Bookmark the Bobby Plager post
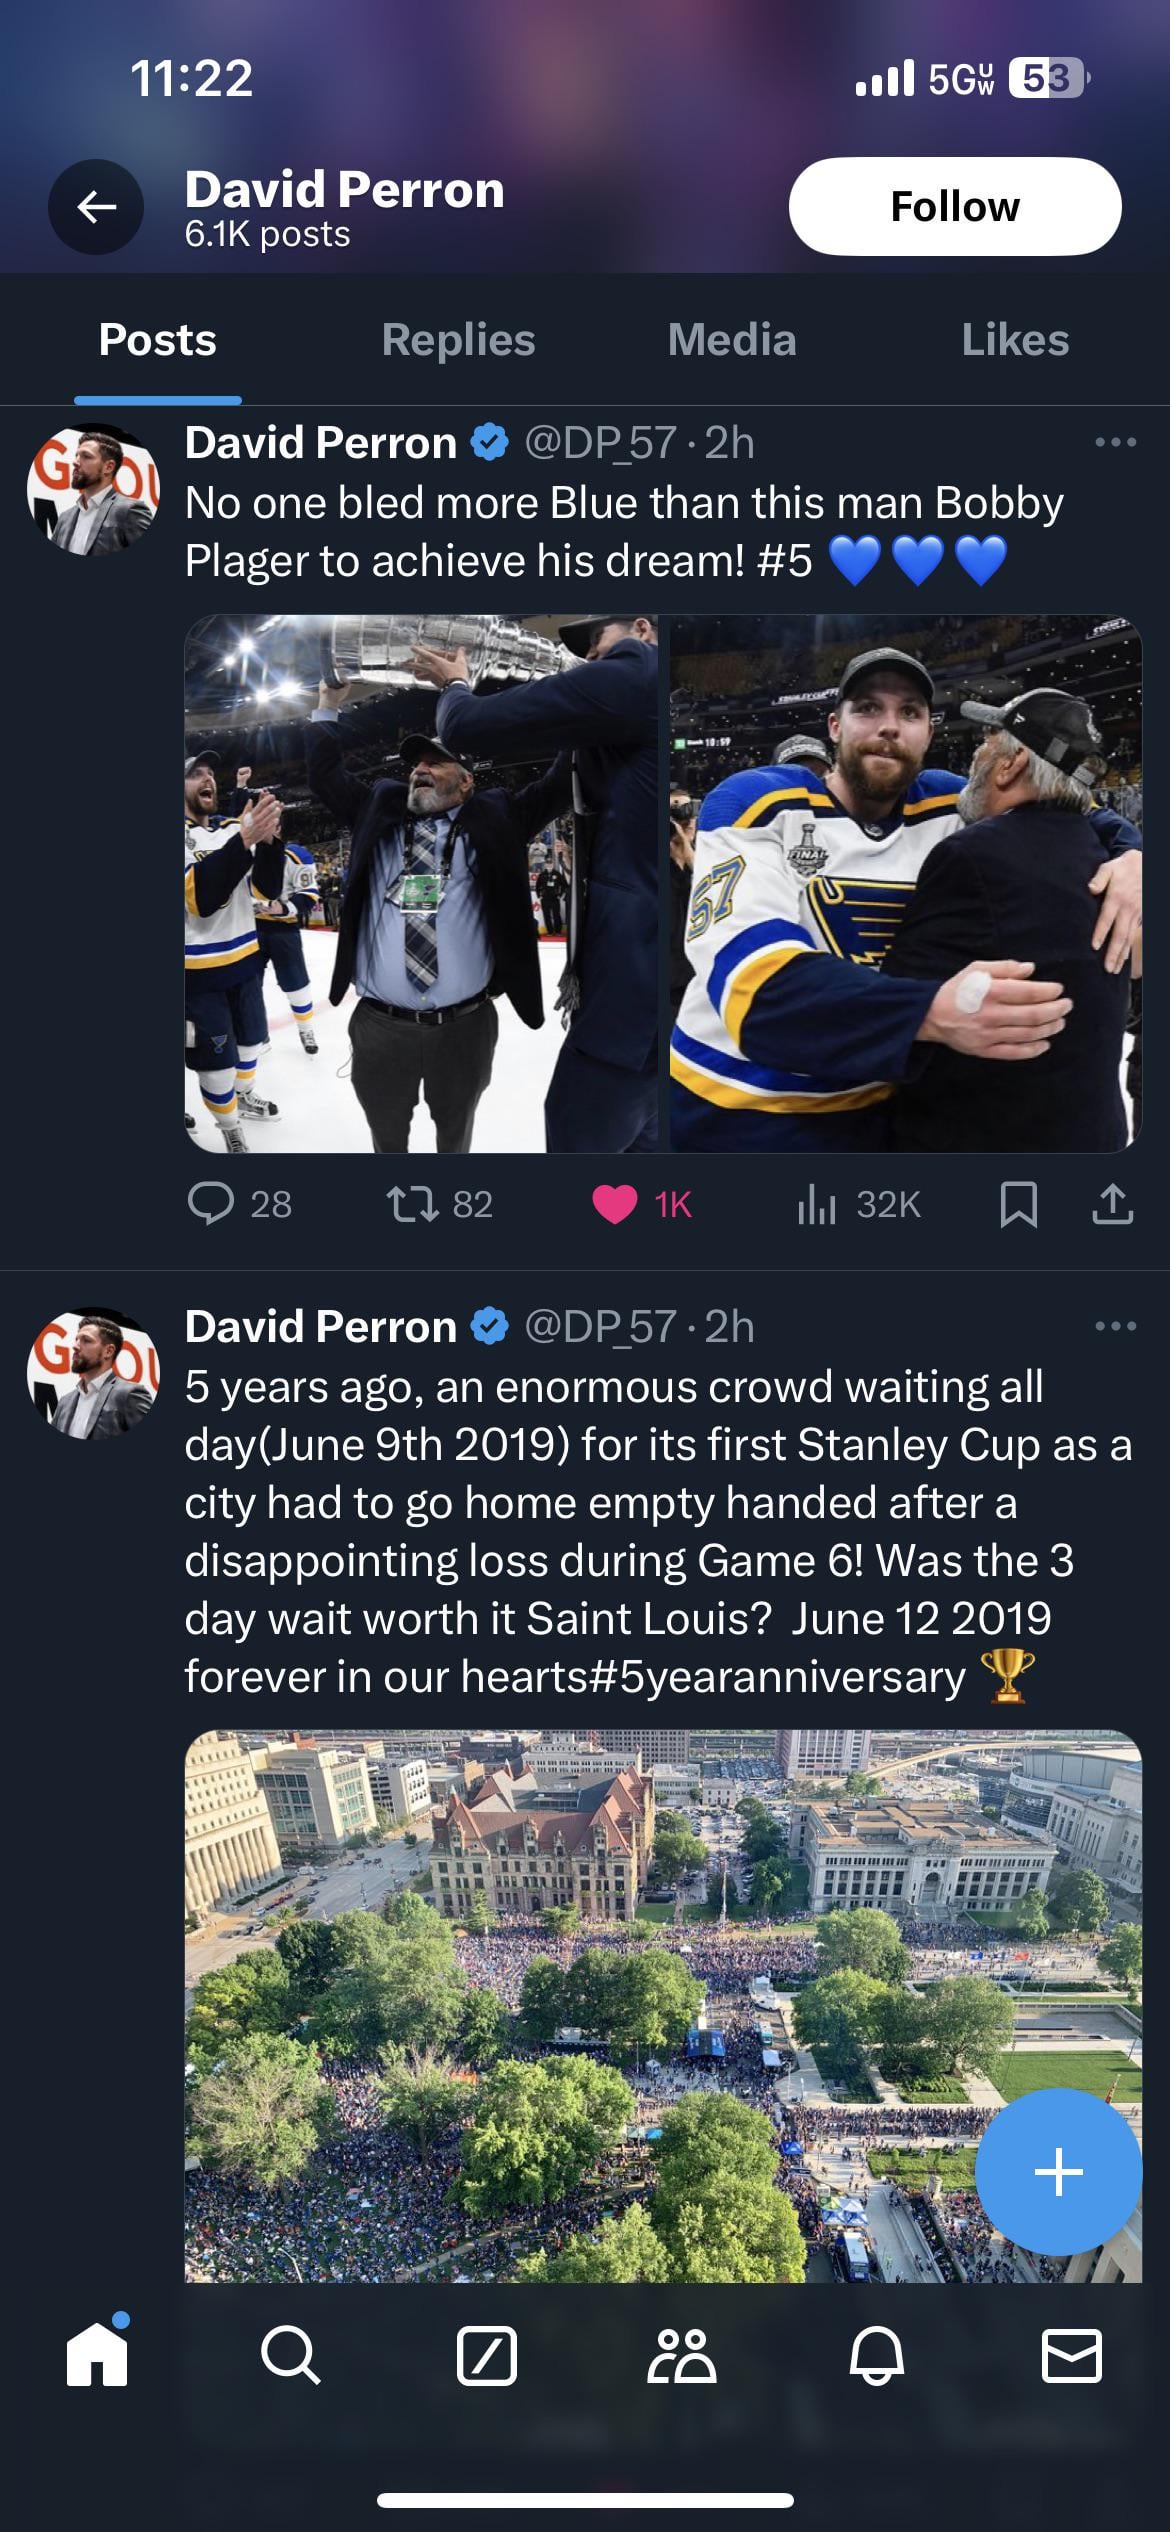This screenshot has height=2532, width=1170. pyautogui.click(x=1018, y=1204)
